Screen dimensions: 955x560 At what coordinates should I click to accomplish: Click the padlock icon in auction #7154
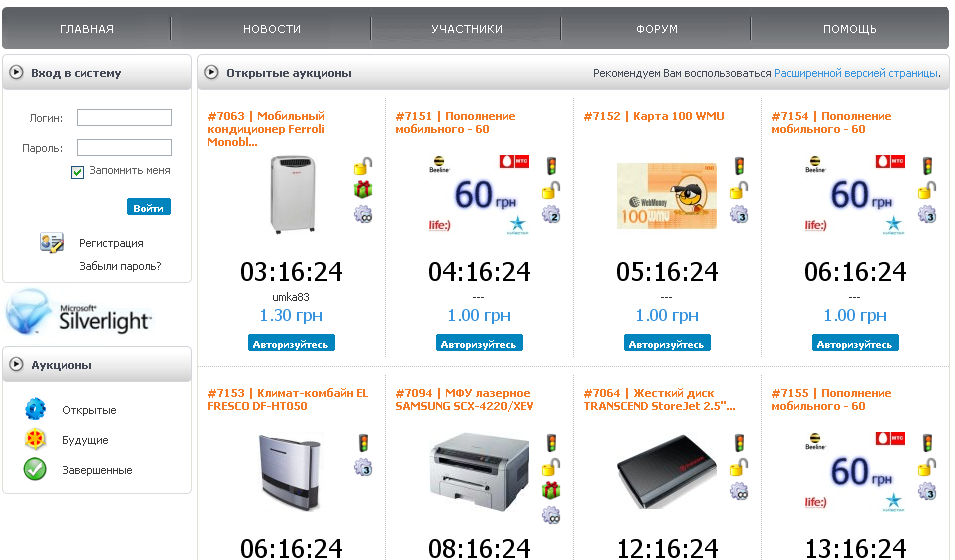coord(928,190)
